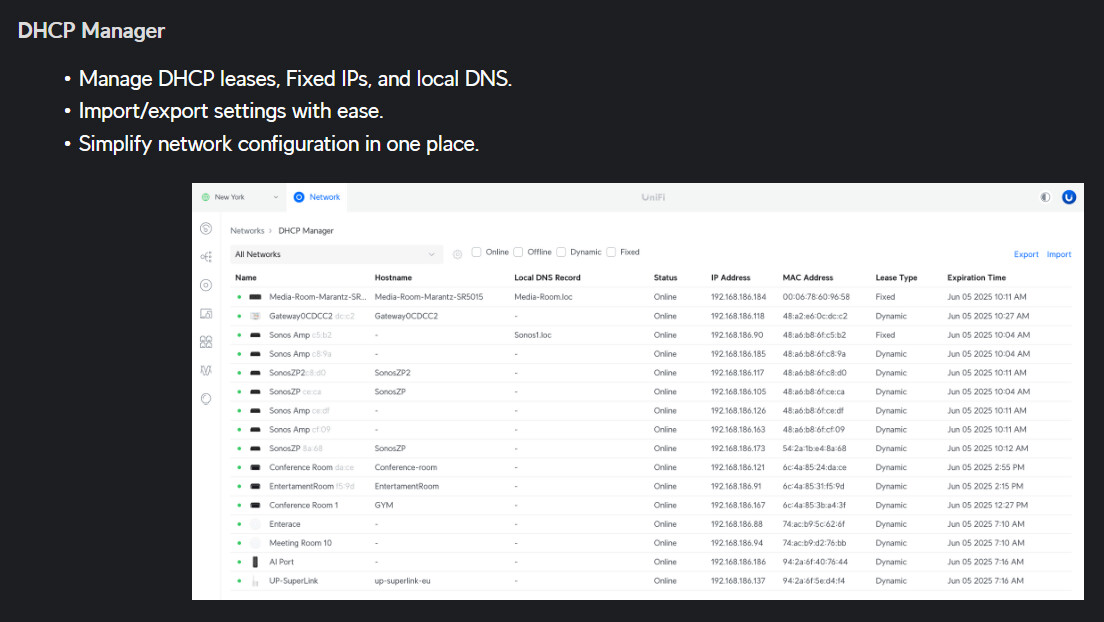The image size is (1104, 622).
Task: Click the gear icon beside All Networks
Action: 458,254
